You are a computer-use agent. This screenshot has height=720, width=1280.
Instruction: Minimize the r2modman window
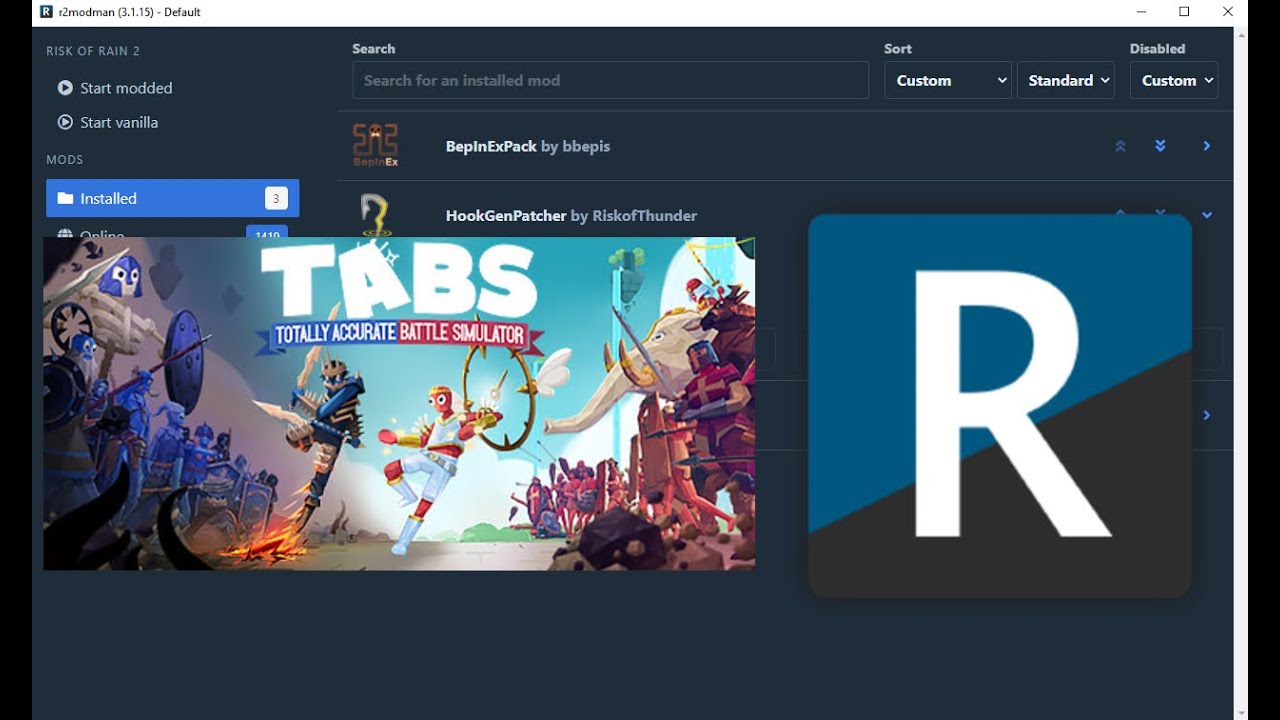(1142, 12)
